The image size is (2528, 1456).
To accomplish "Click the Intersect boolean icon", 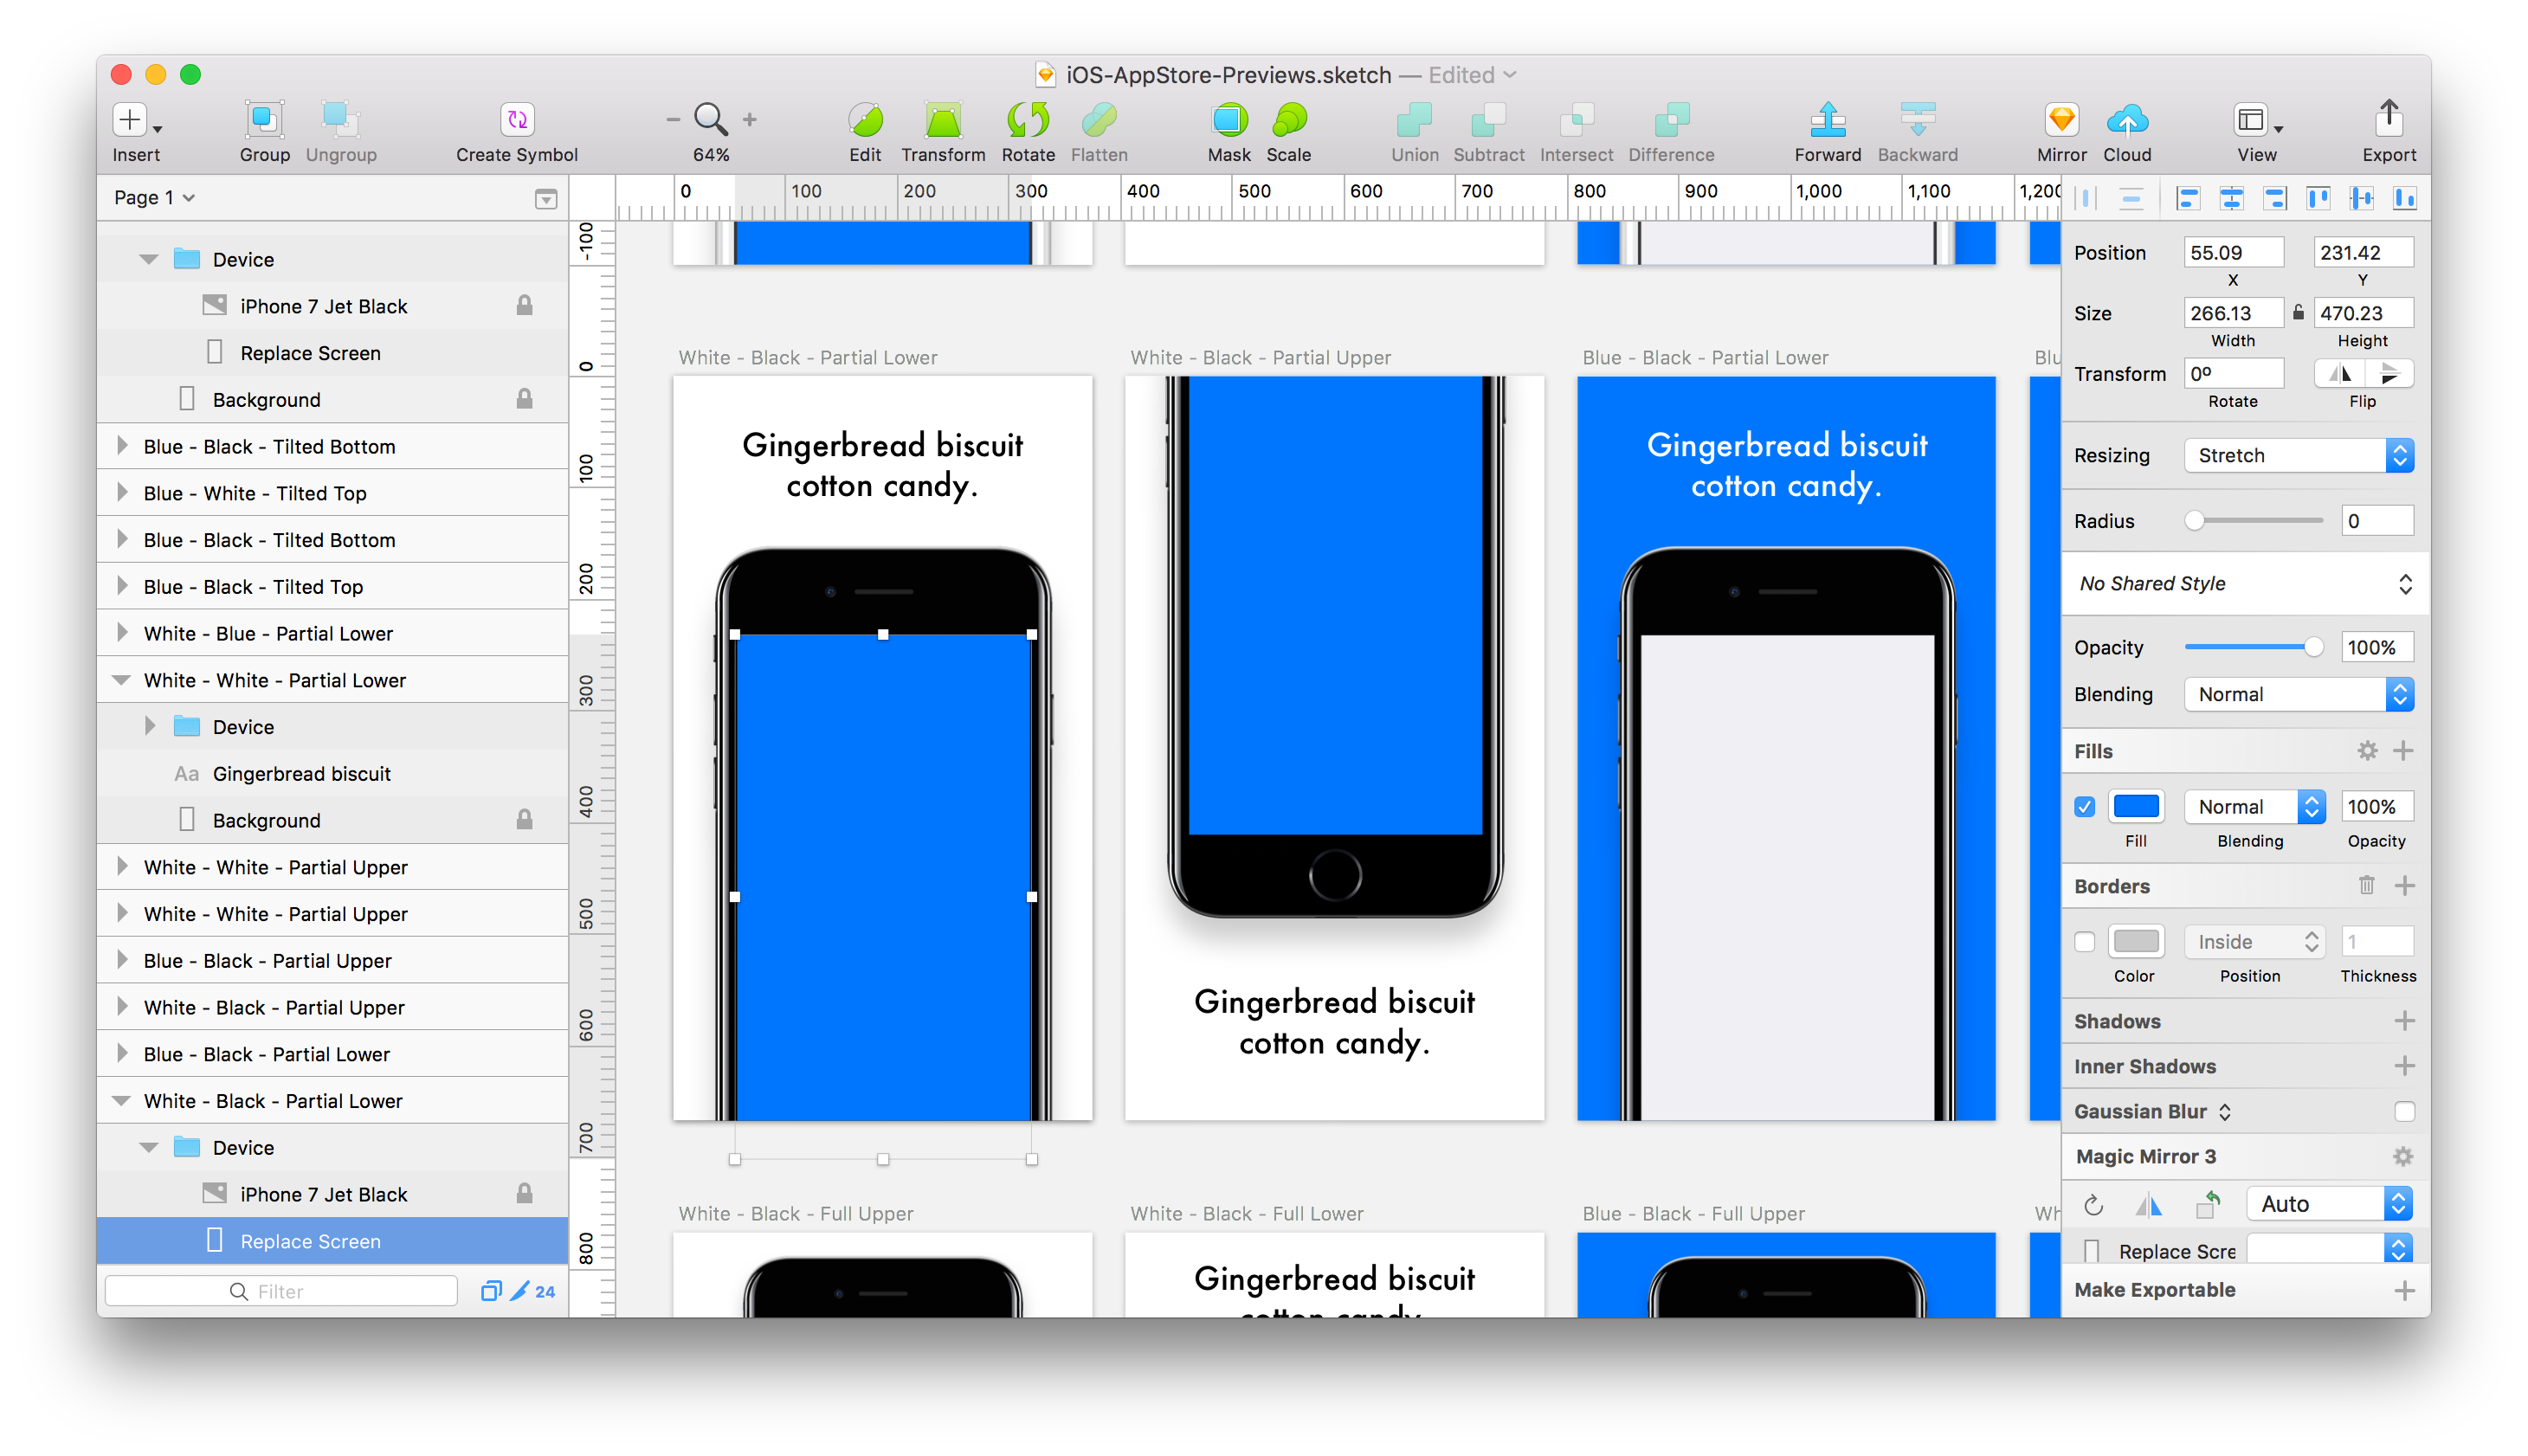I will click(1576, 120).
